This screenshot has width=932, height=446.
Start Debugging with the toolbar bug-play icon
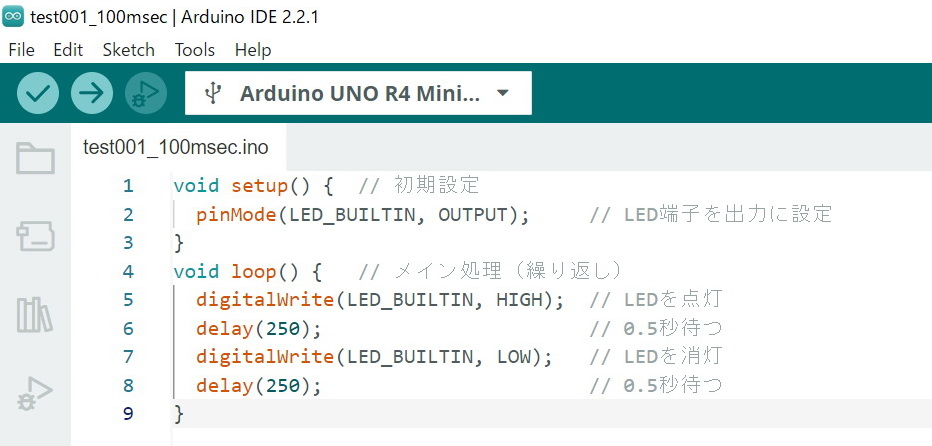click(x=146, y=93)
